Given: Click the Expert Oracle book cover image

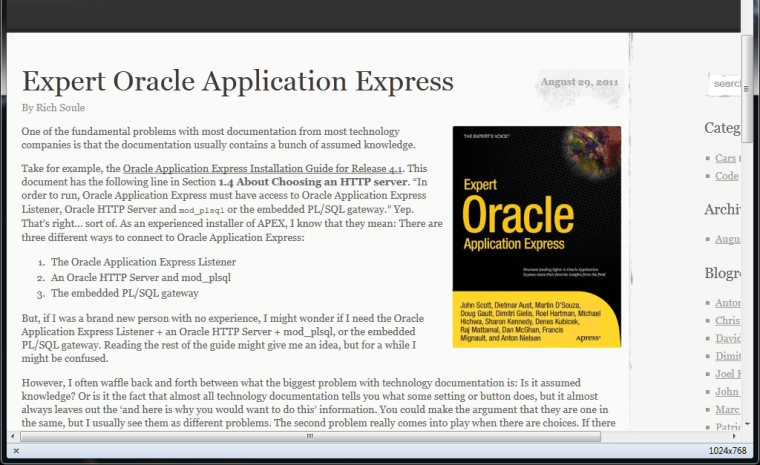Looking at the screenshot, I should point(537,237).
